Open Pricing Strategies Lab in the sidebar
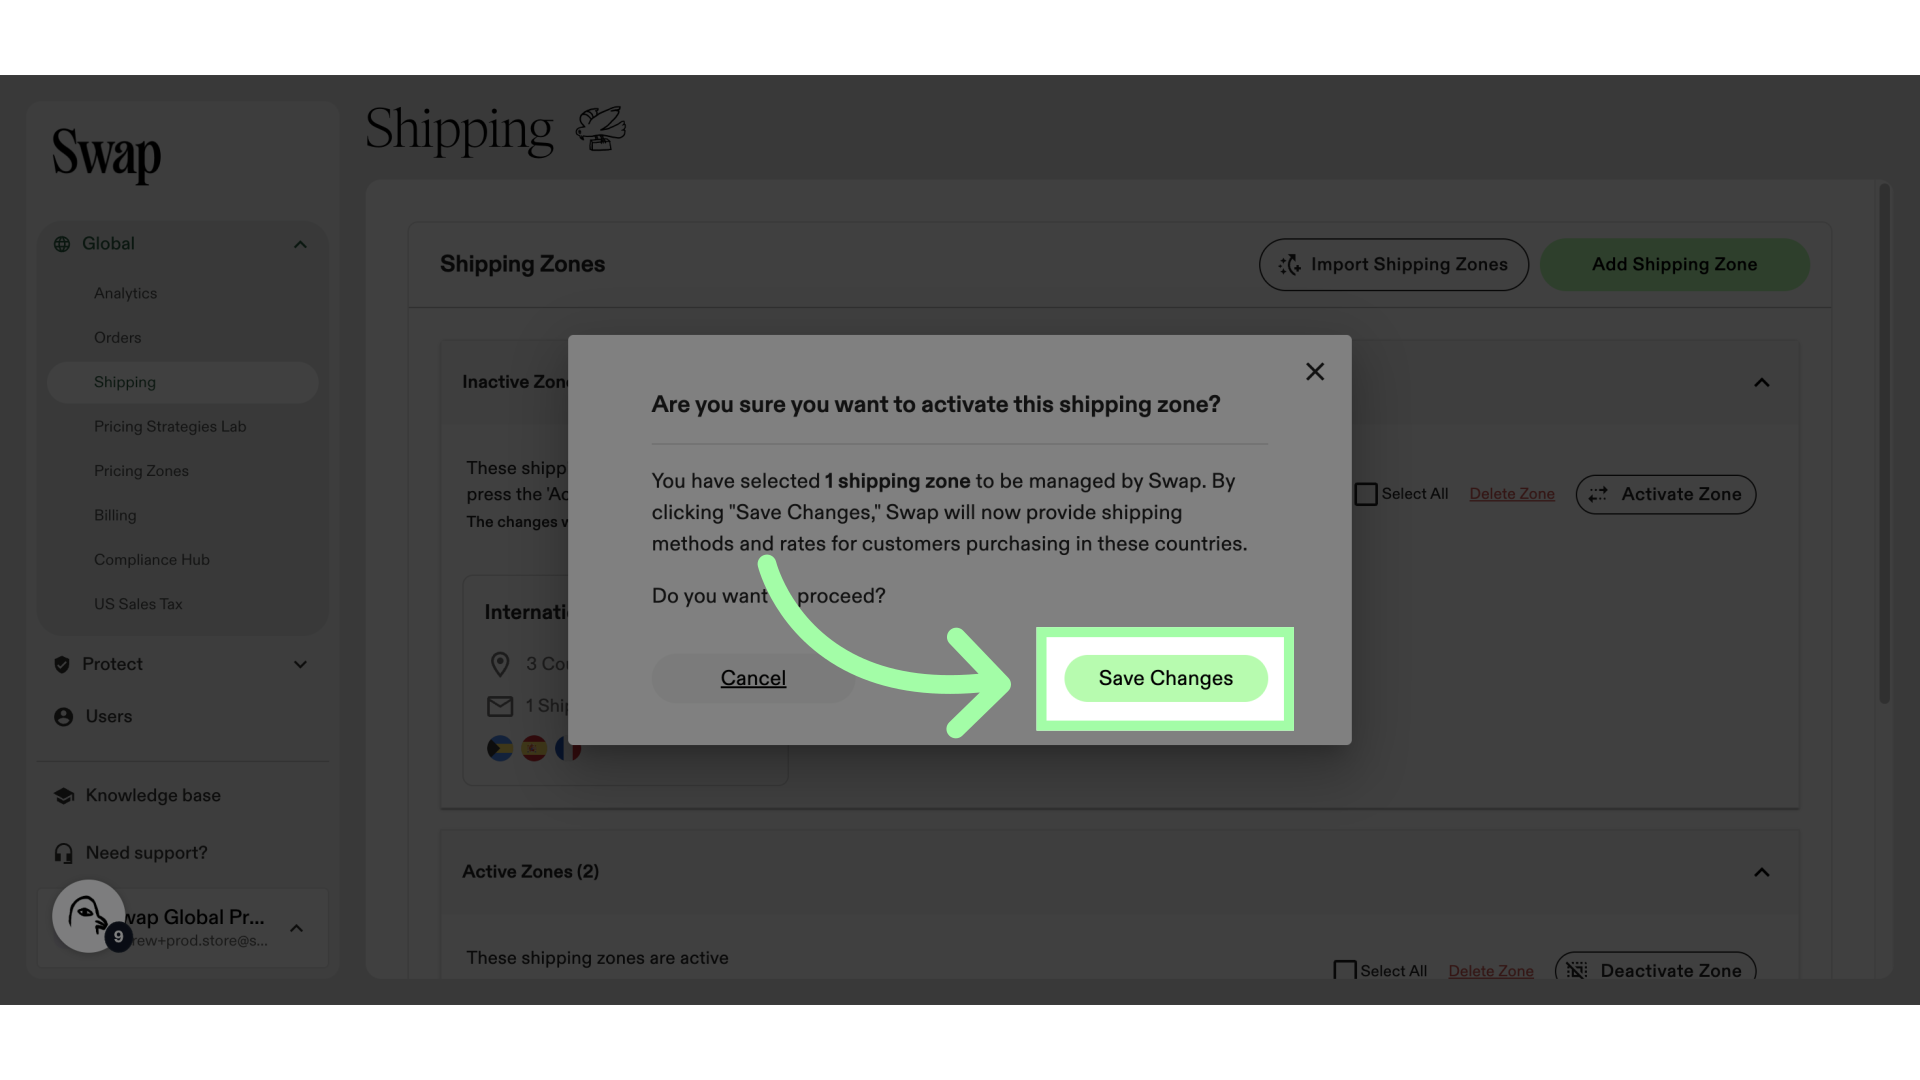Screen dimensions: 1920x1080 (x=170, y=427)
